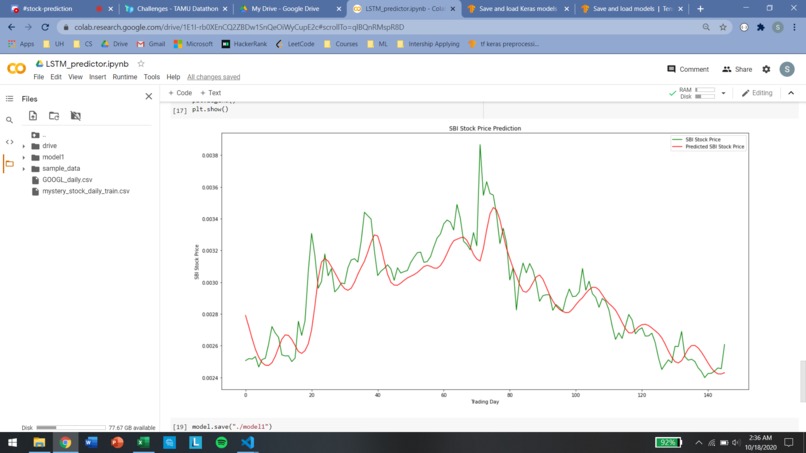Open the View menu
The height and width of the screenshot is (453, 806).
[75, 77]
